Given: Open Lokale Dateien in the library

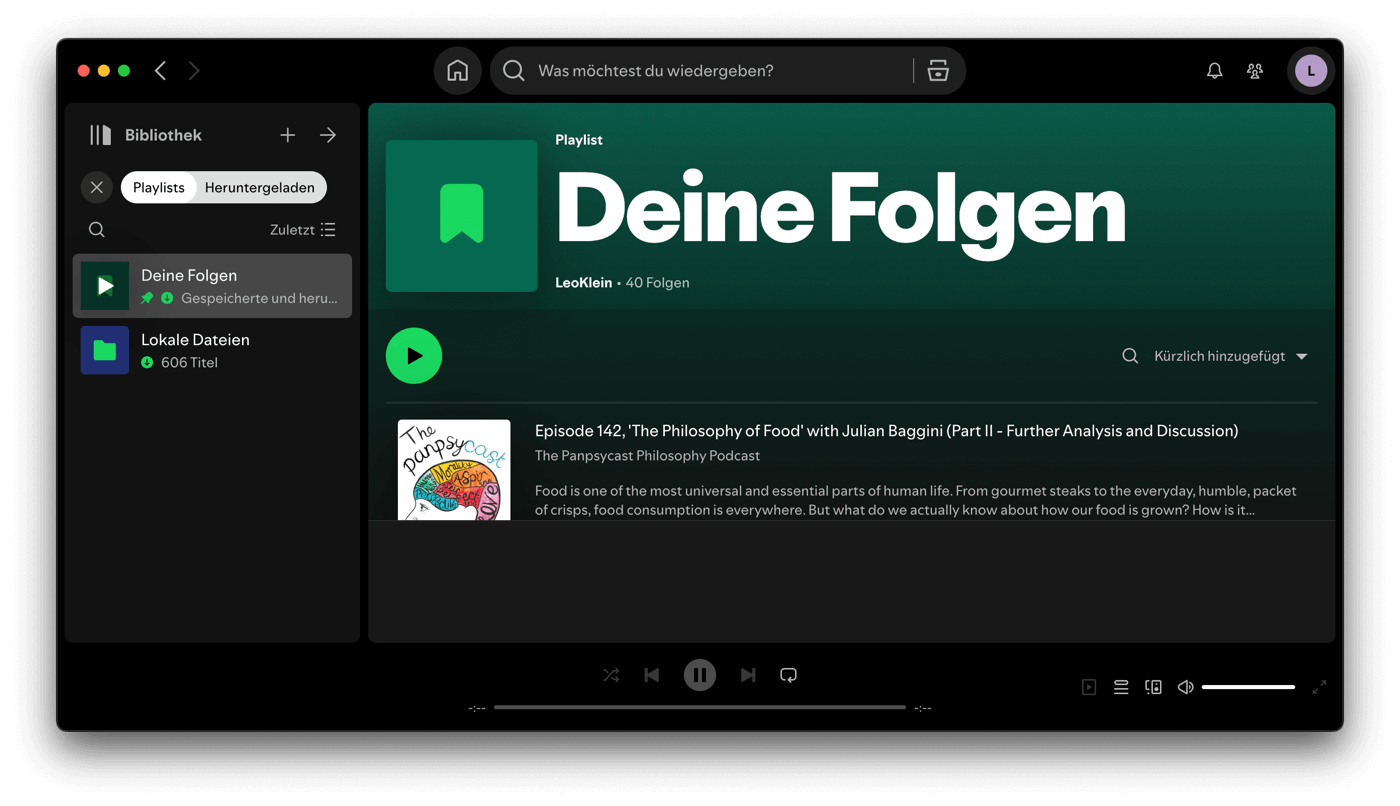Looking at the screenshot, I should pos(212,350).
